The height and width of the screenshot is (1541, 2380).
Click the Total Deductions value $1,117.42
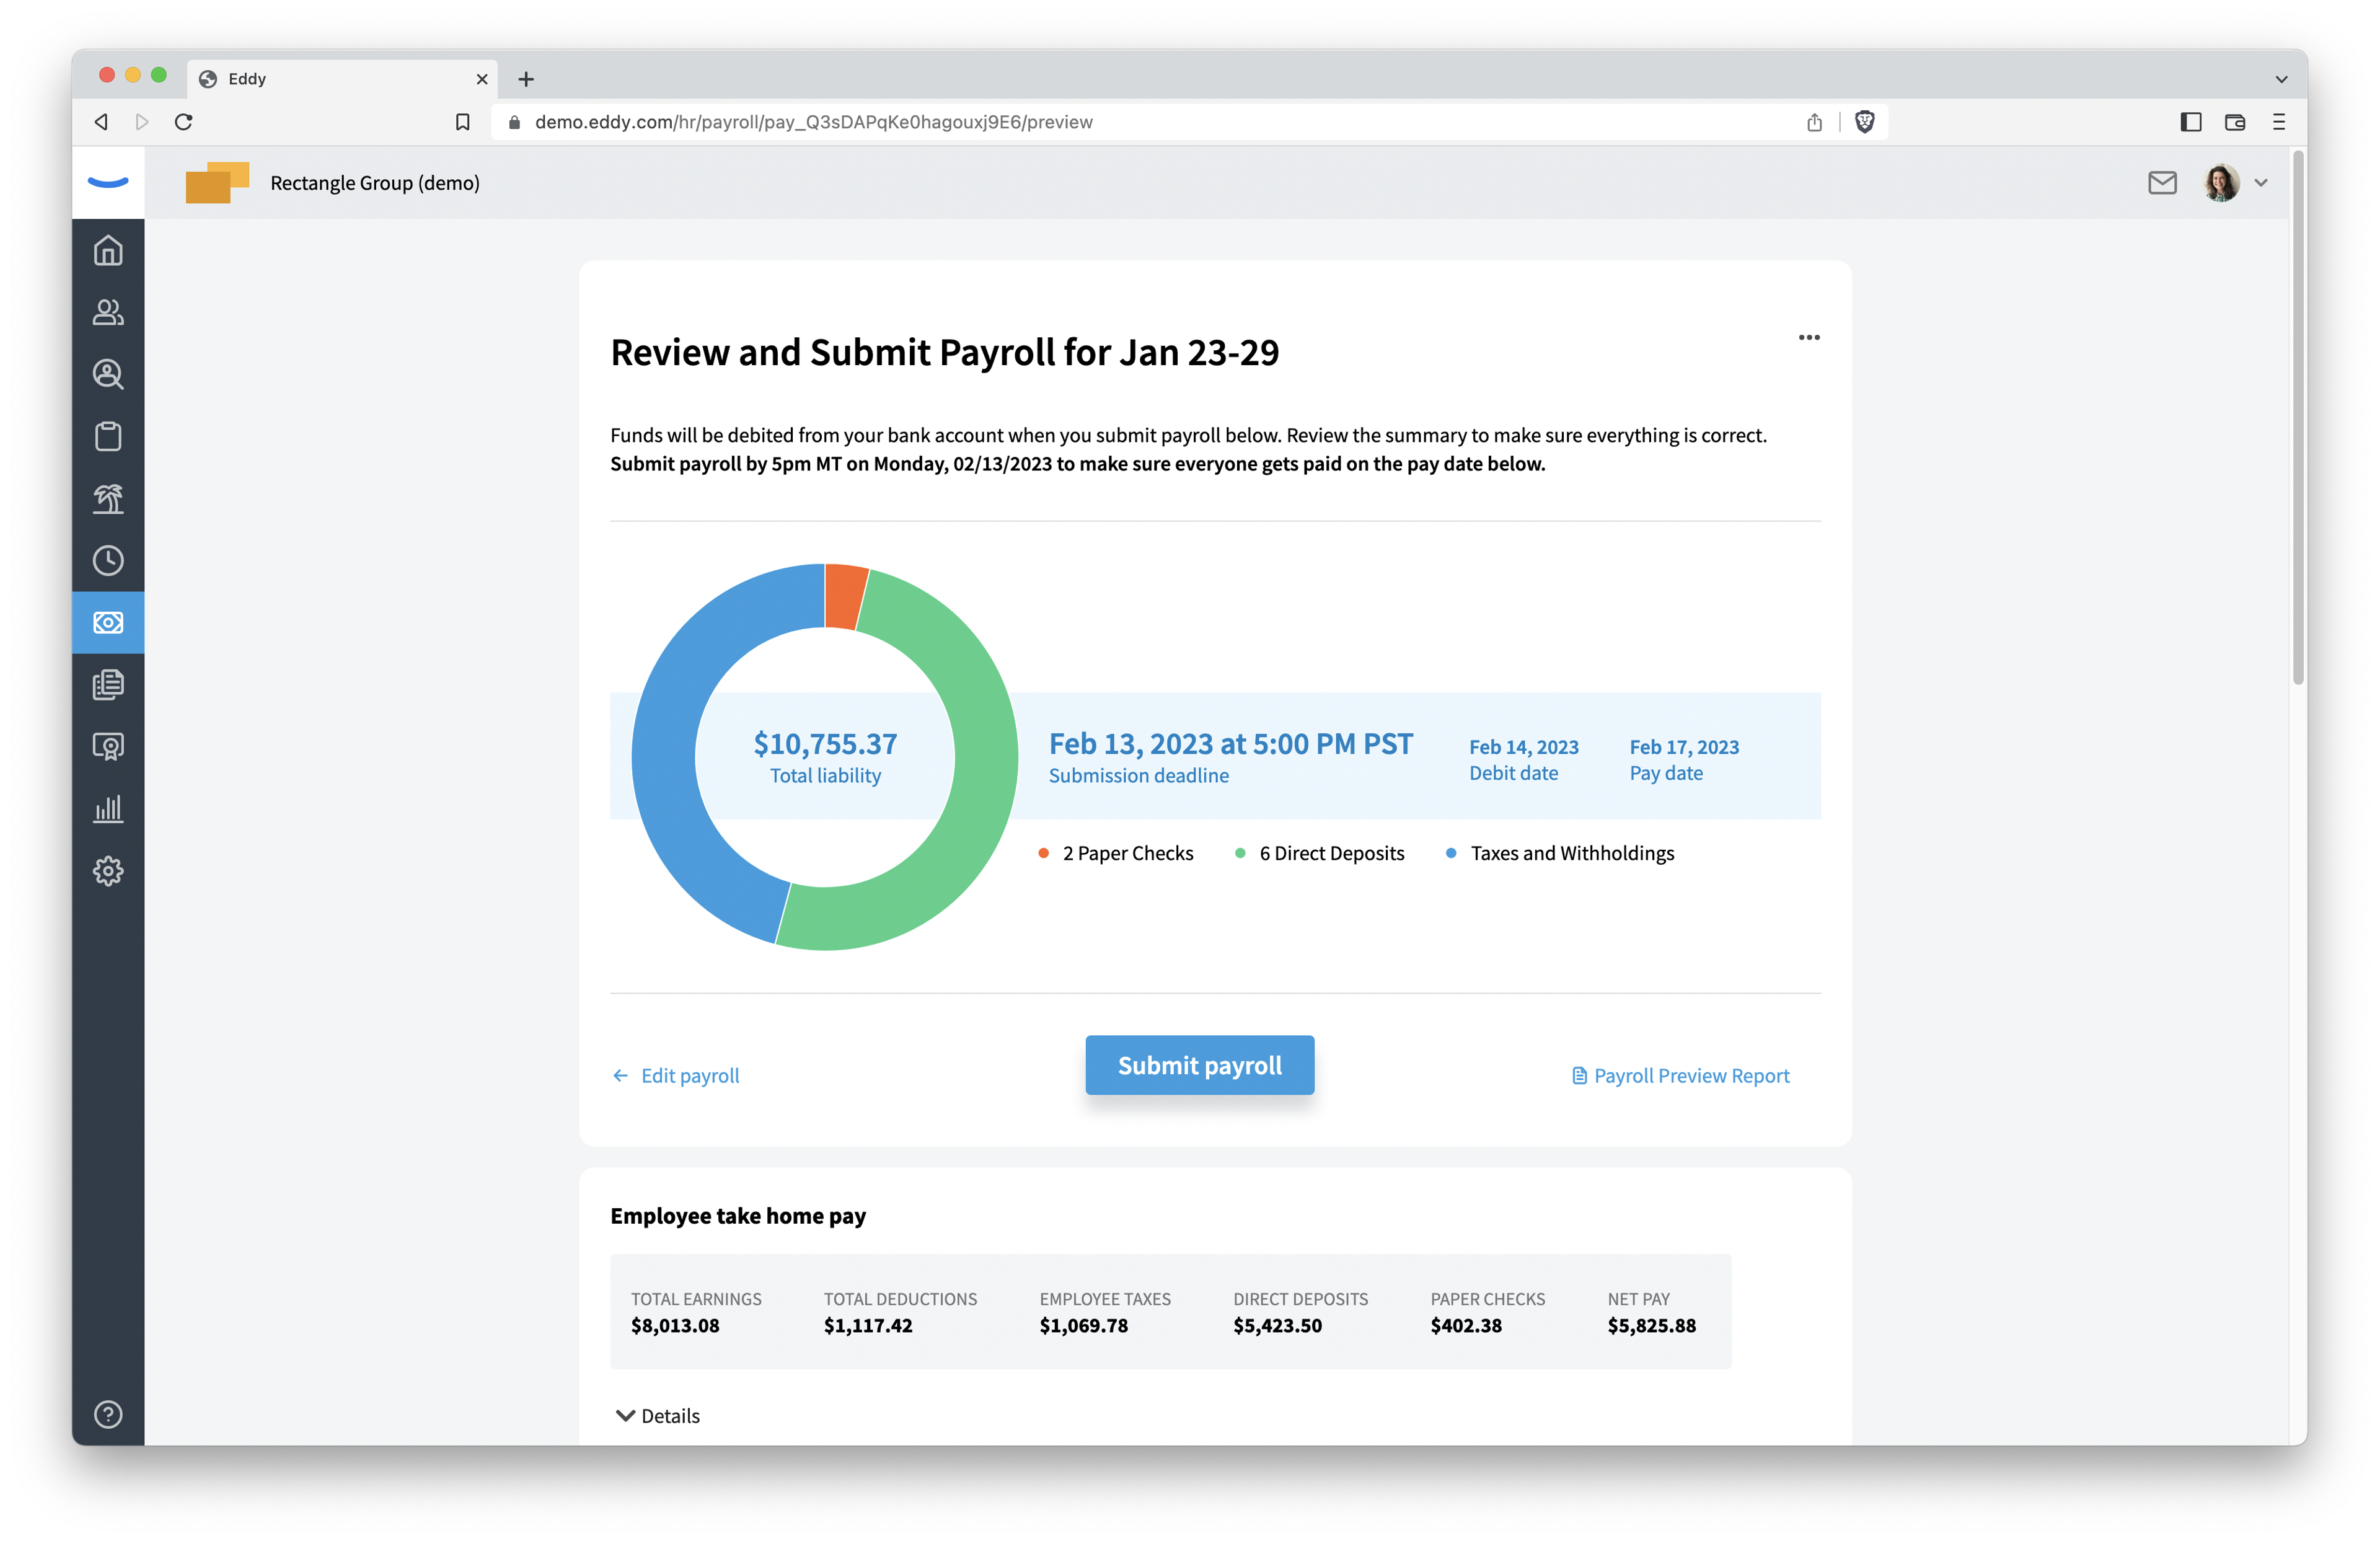(868, 1326)
